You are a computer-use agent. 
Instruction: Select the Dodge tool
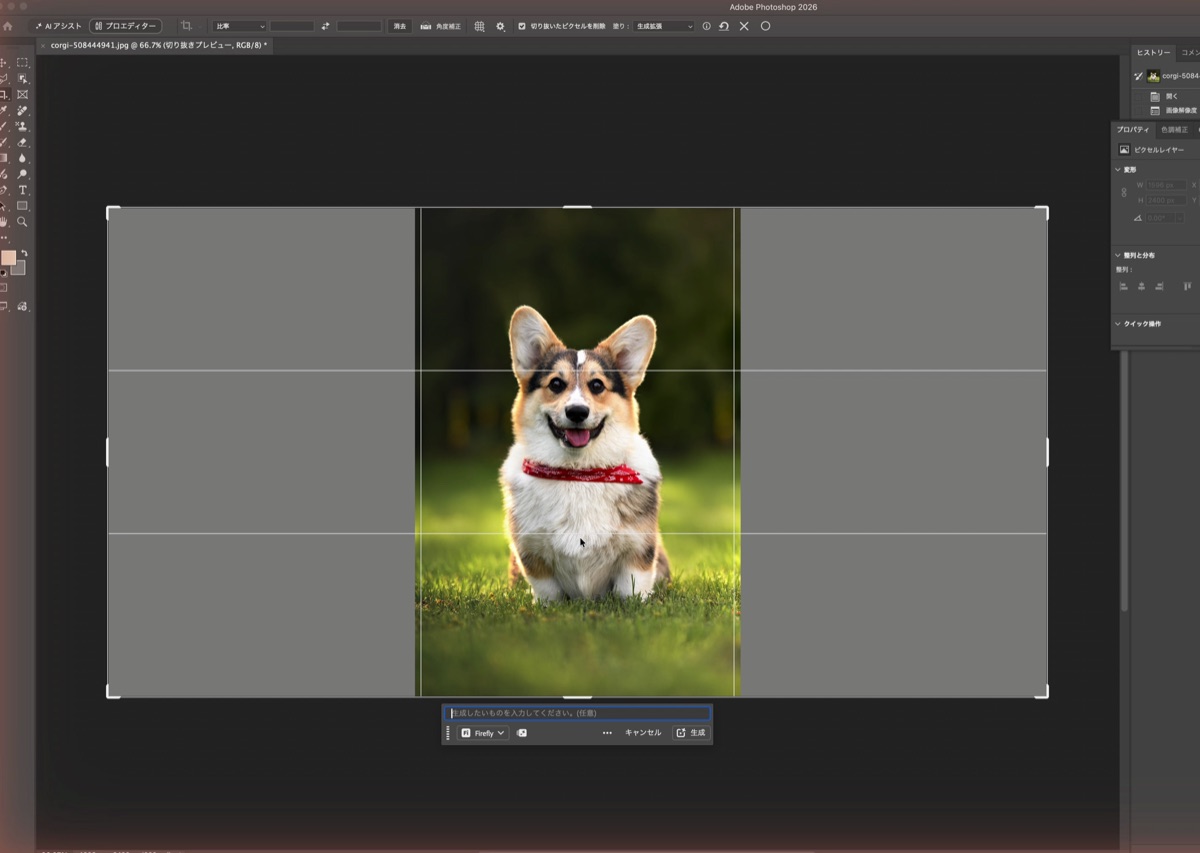coord(22,174)
